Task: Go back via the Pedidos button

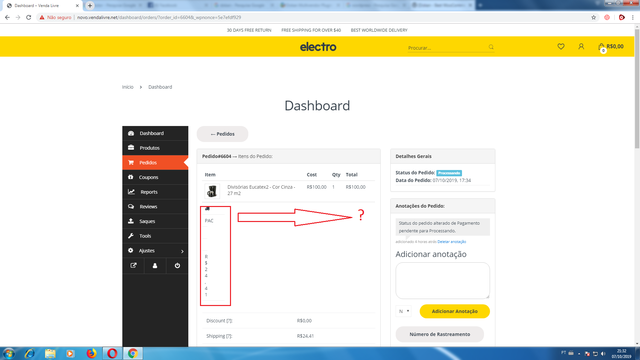Action: click(x=222, y=134)
